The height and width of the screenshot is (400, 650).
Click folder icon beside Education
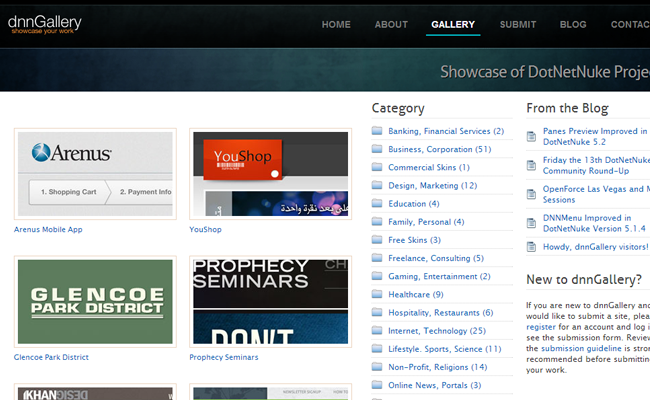click(377, 204)
